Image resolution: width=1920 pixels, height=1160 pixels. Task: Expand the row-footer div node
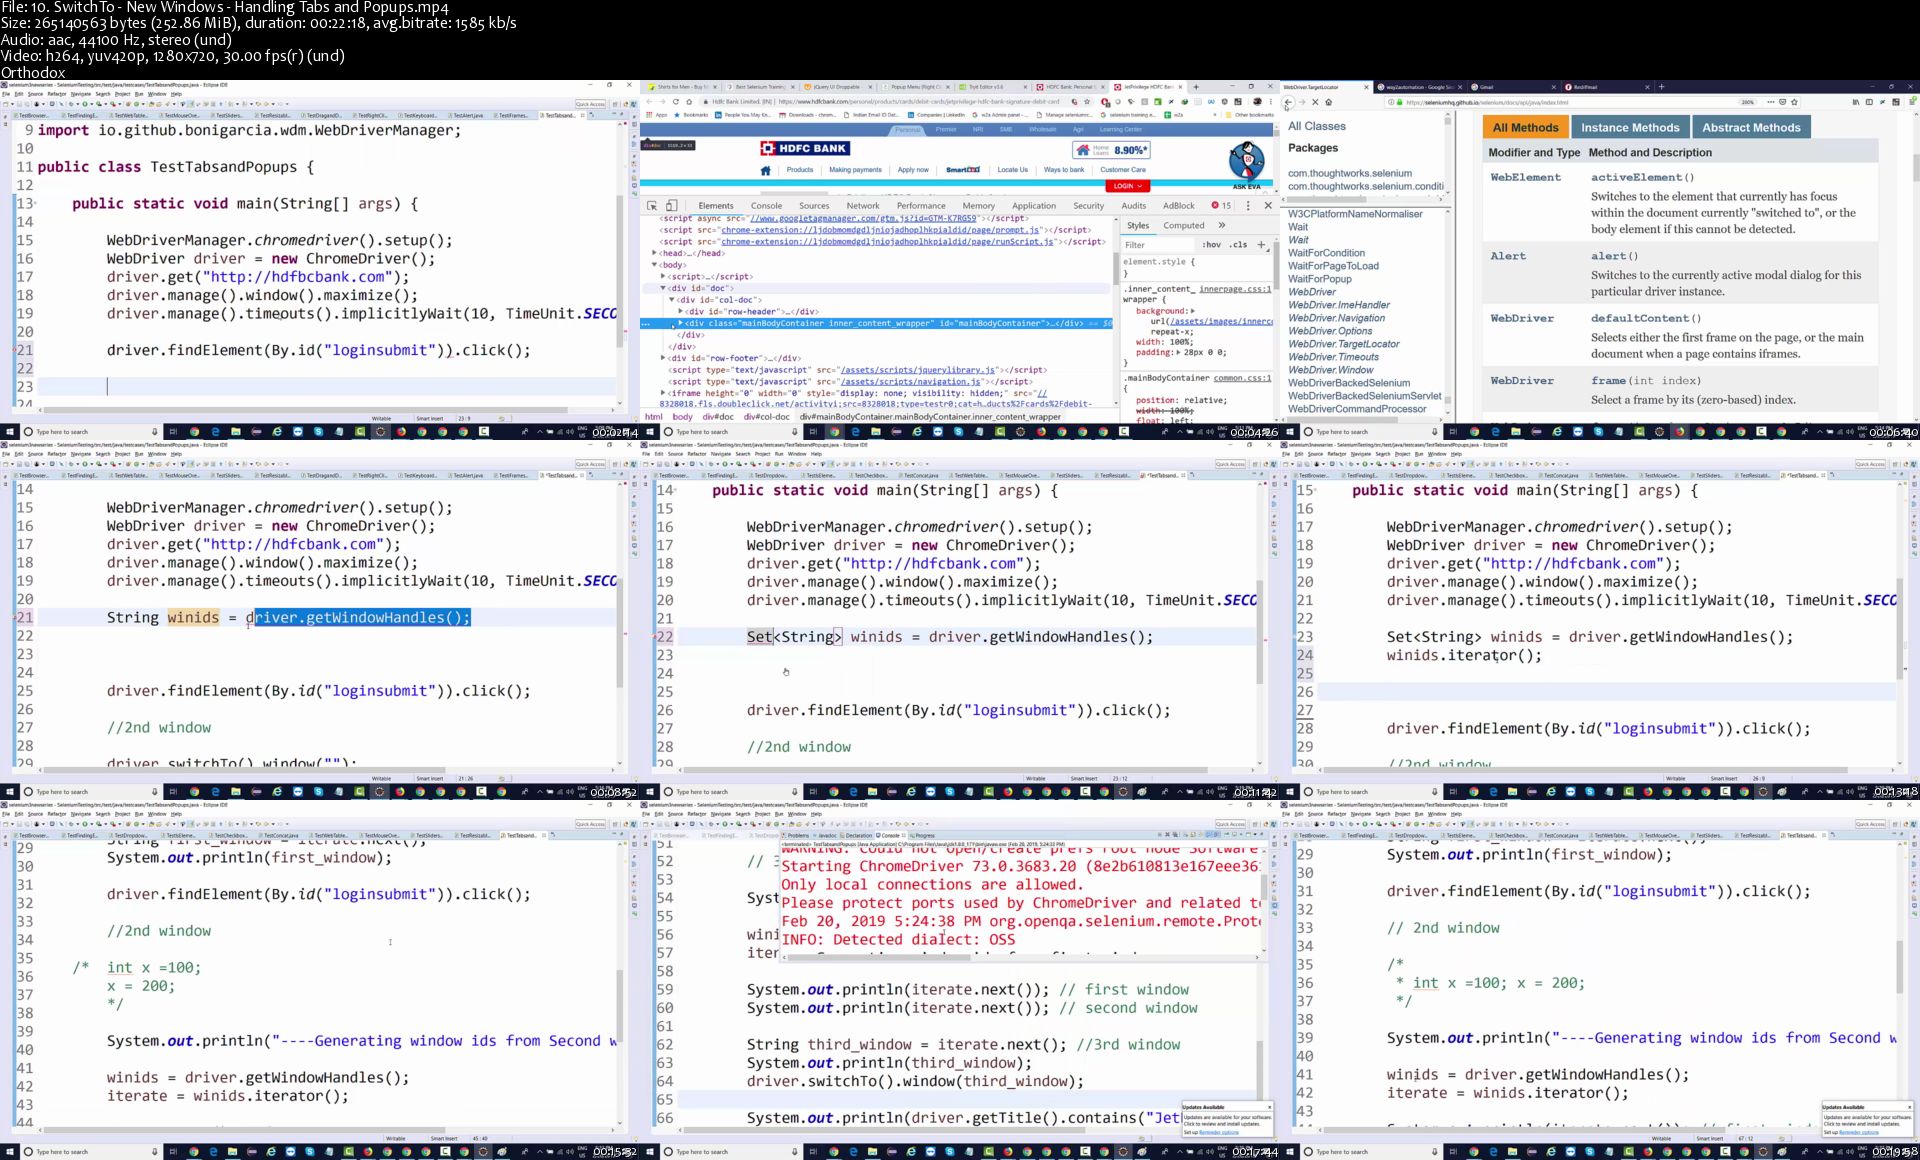(662, 358)
